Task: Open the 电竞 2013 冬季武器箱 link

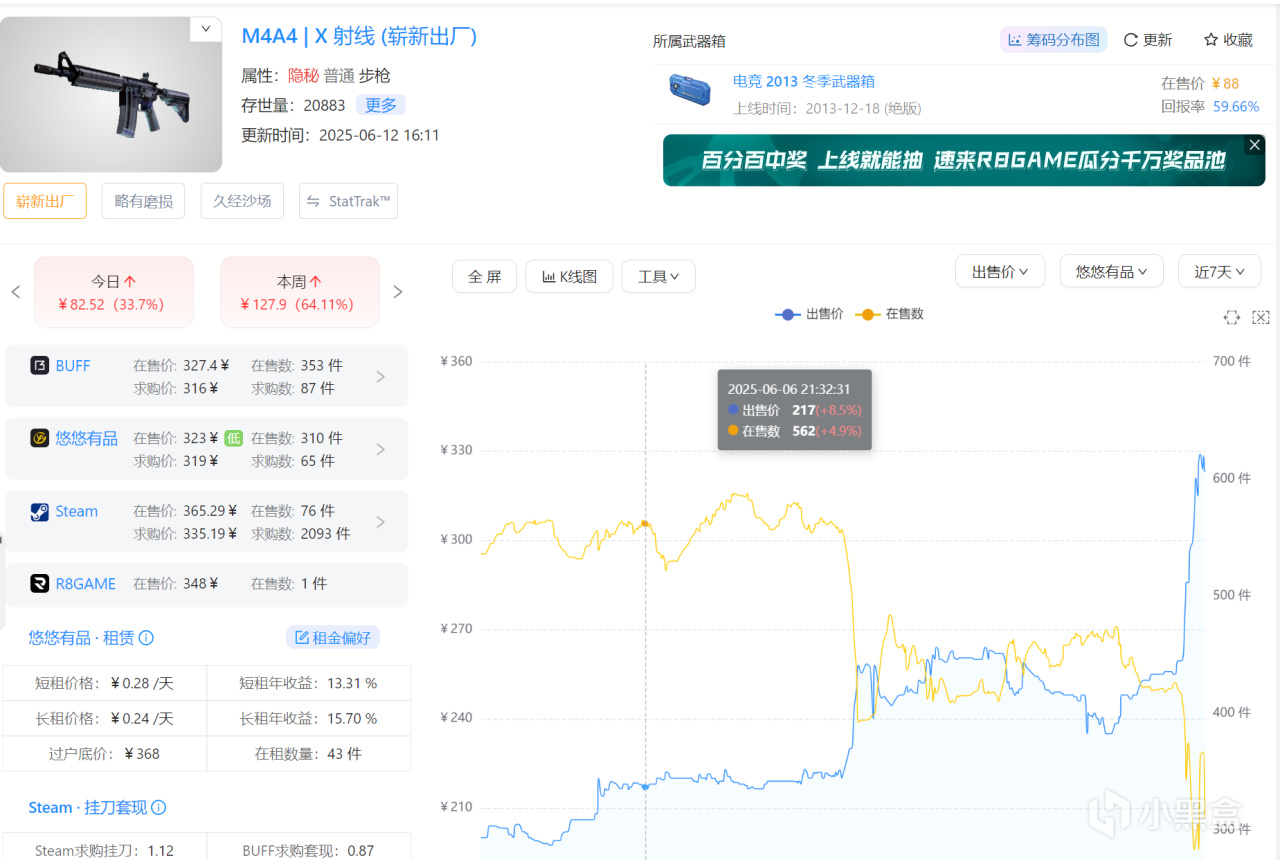Action: 804,82
